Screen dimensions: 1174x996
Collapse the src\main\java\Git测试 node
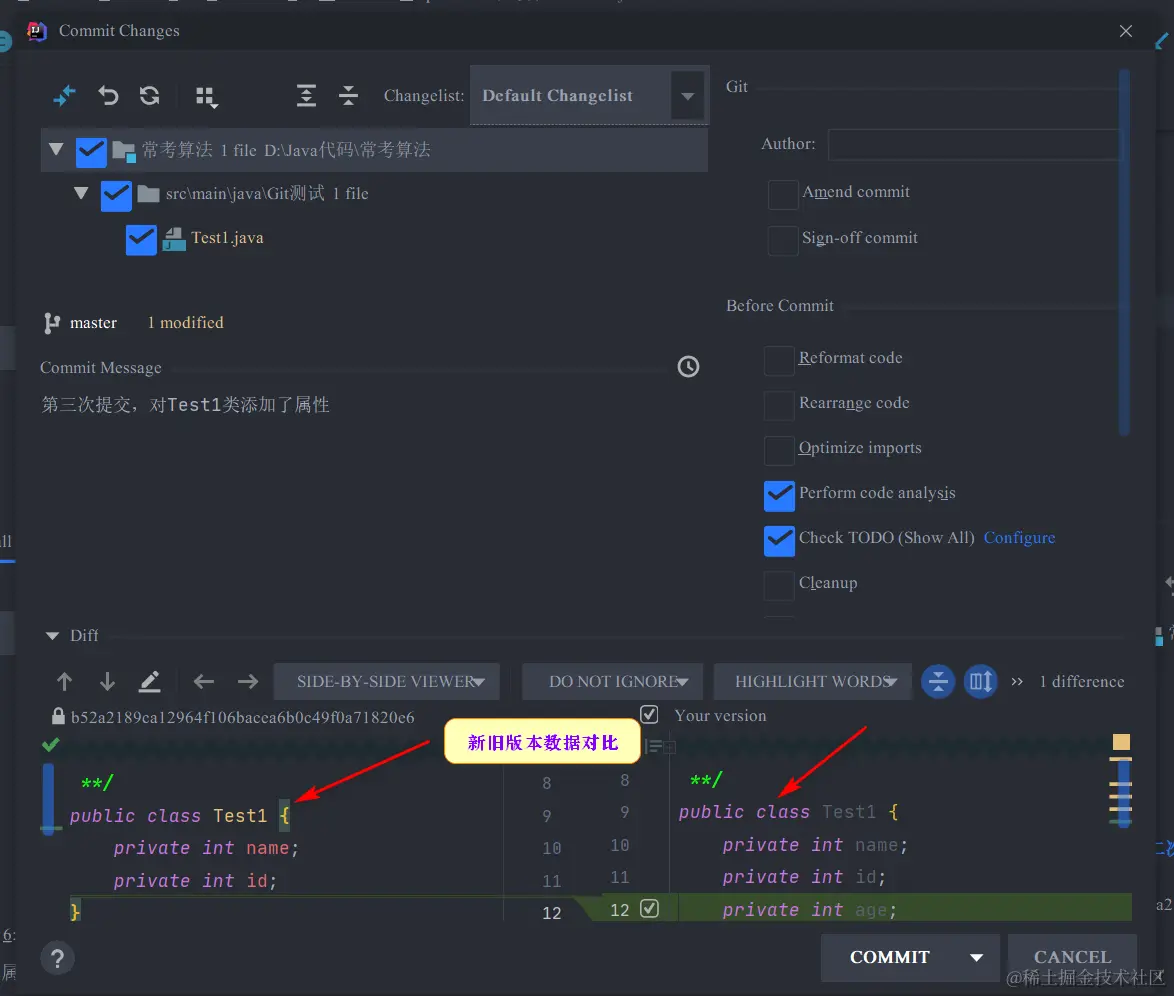coord(81,193)
